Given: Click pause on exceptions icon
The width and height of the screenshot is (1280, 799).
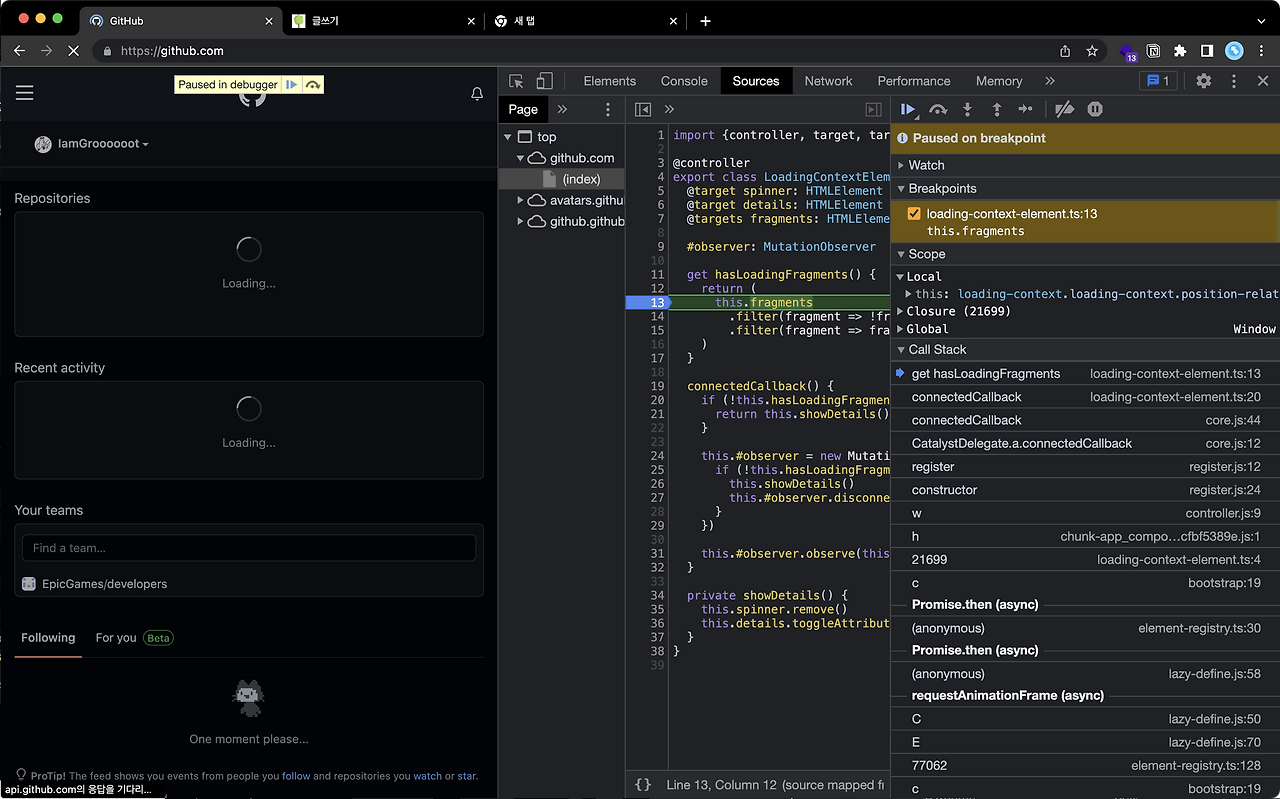Looking at the screenshot, I should [1095, 110].
